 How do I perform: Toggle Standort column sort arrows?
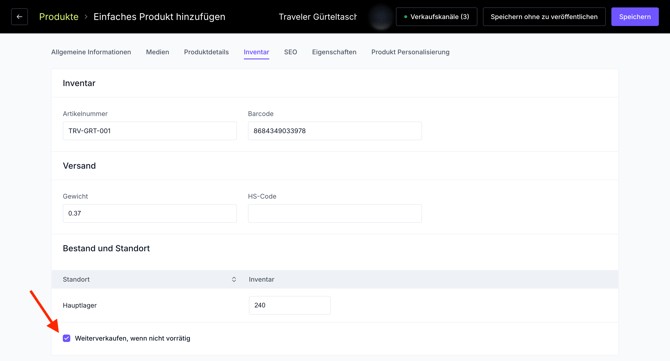(x=234, y=279)
